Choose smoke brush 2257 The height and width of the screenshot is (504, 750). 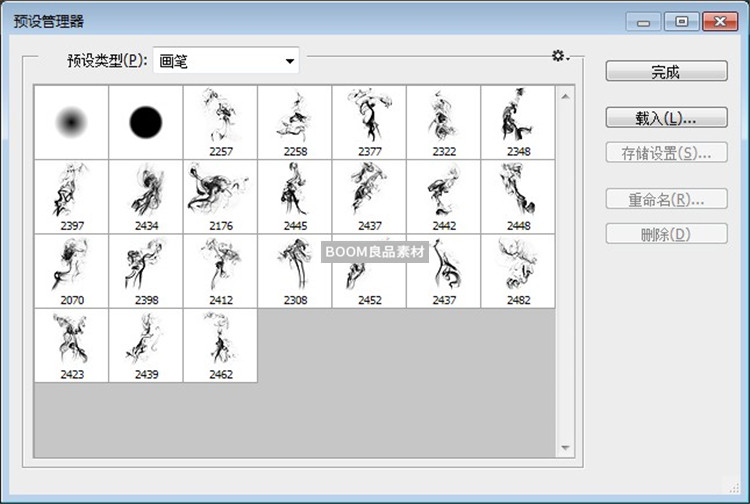[220, 120]
